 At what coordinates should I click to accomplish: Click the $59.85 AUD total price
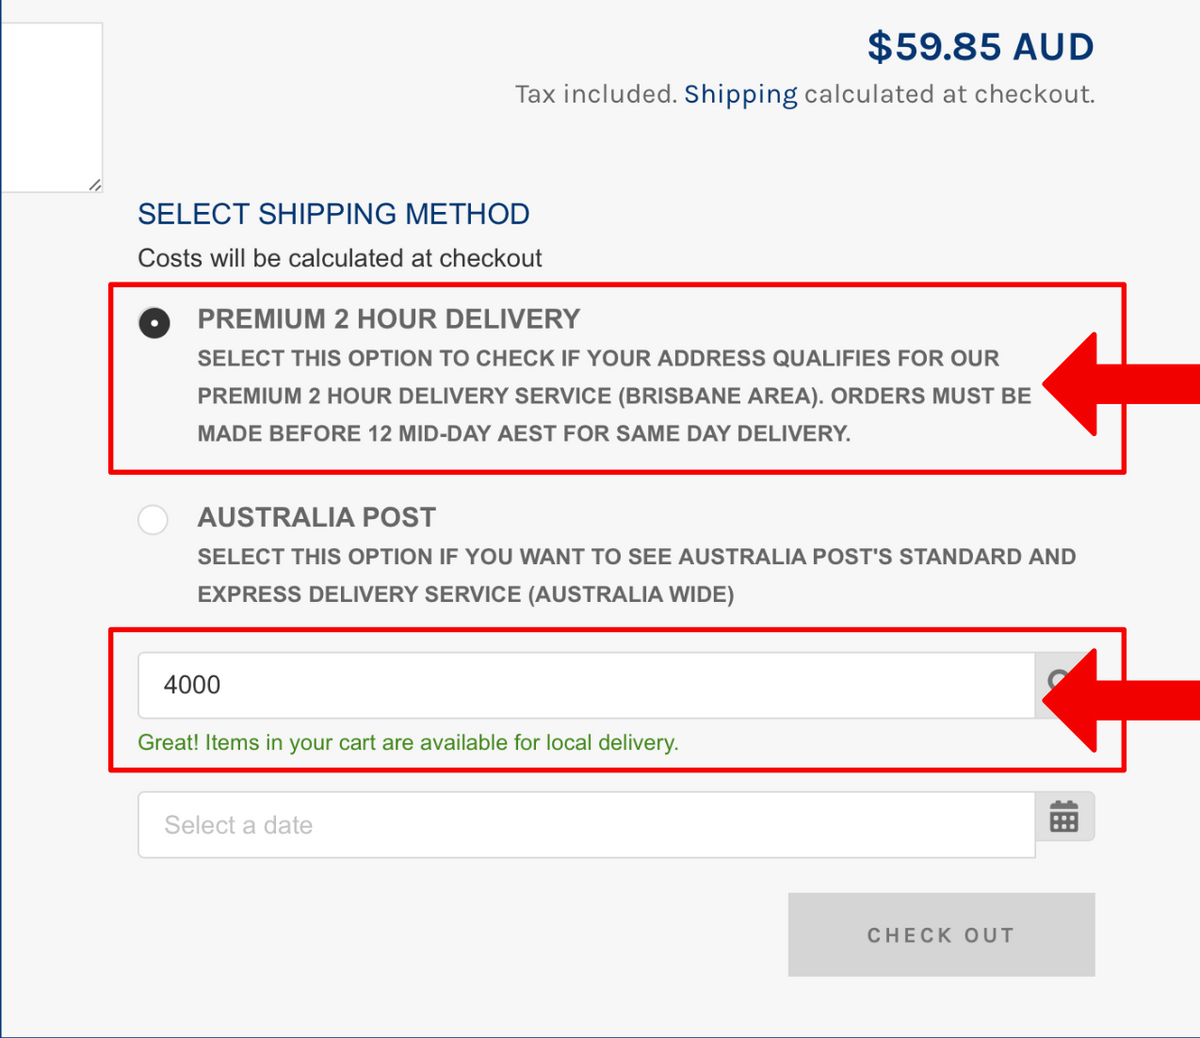click(980, 47)
